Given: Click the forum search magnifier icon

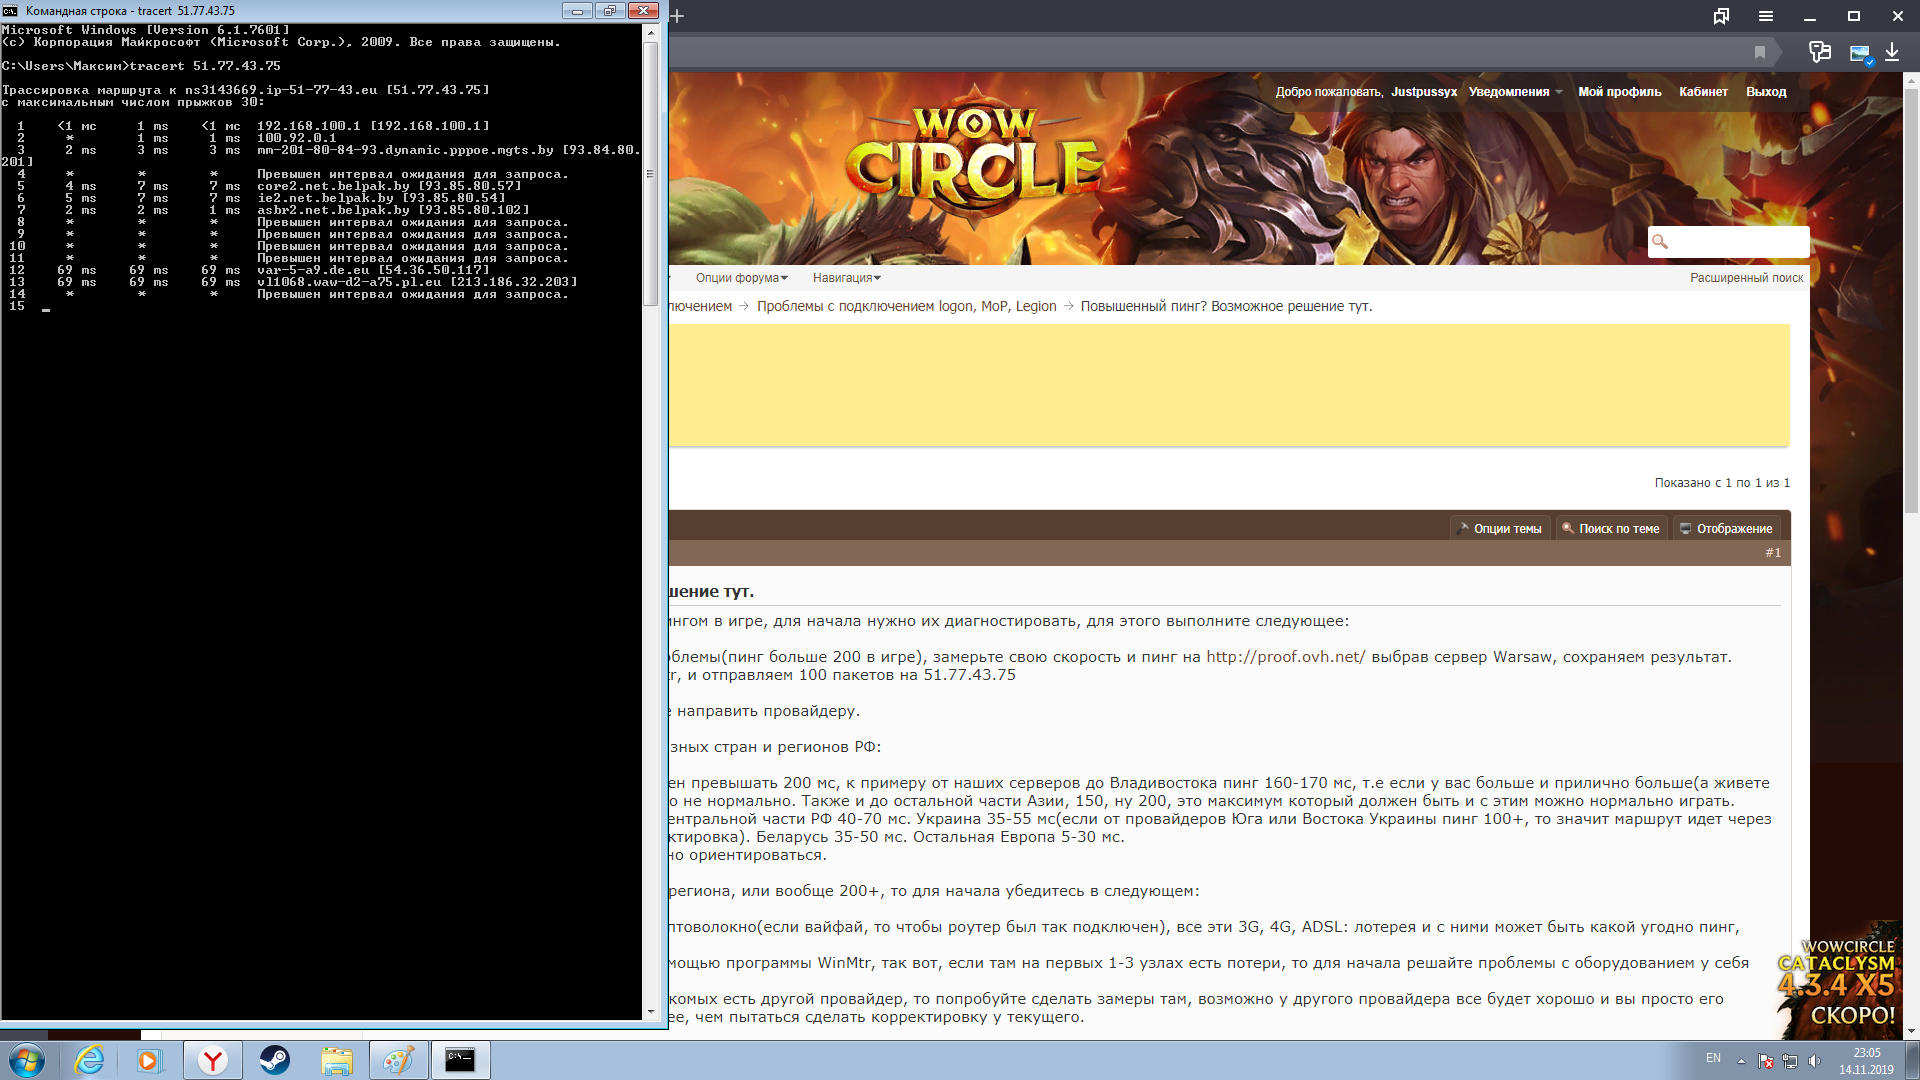Looking at the screenshot, I should click(x=1660, y=241).
